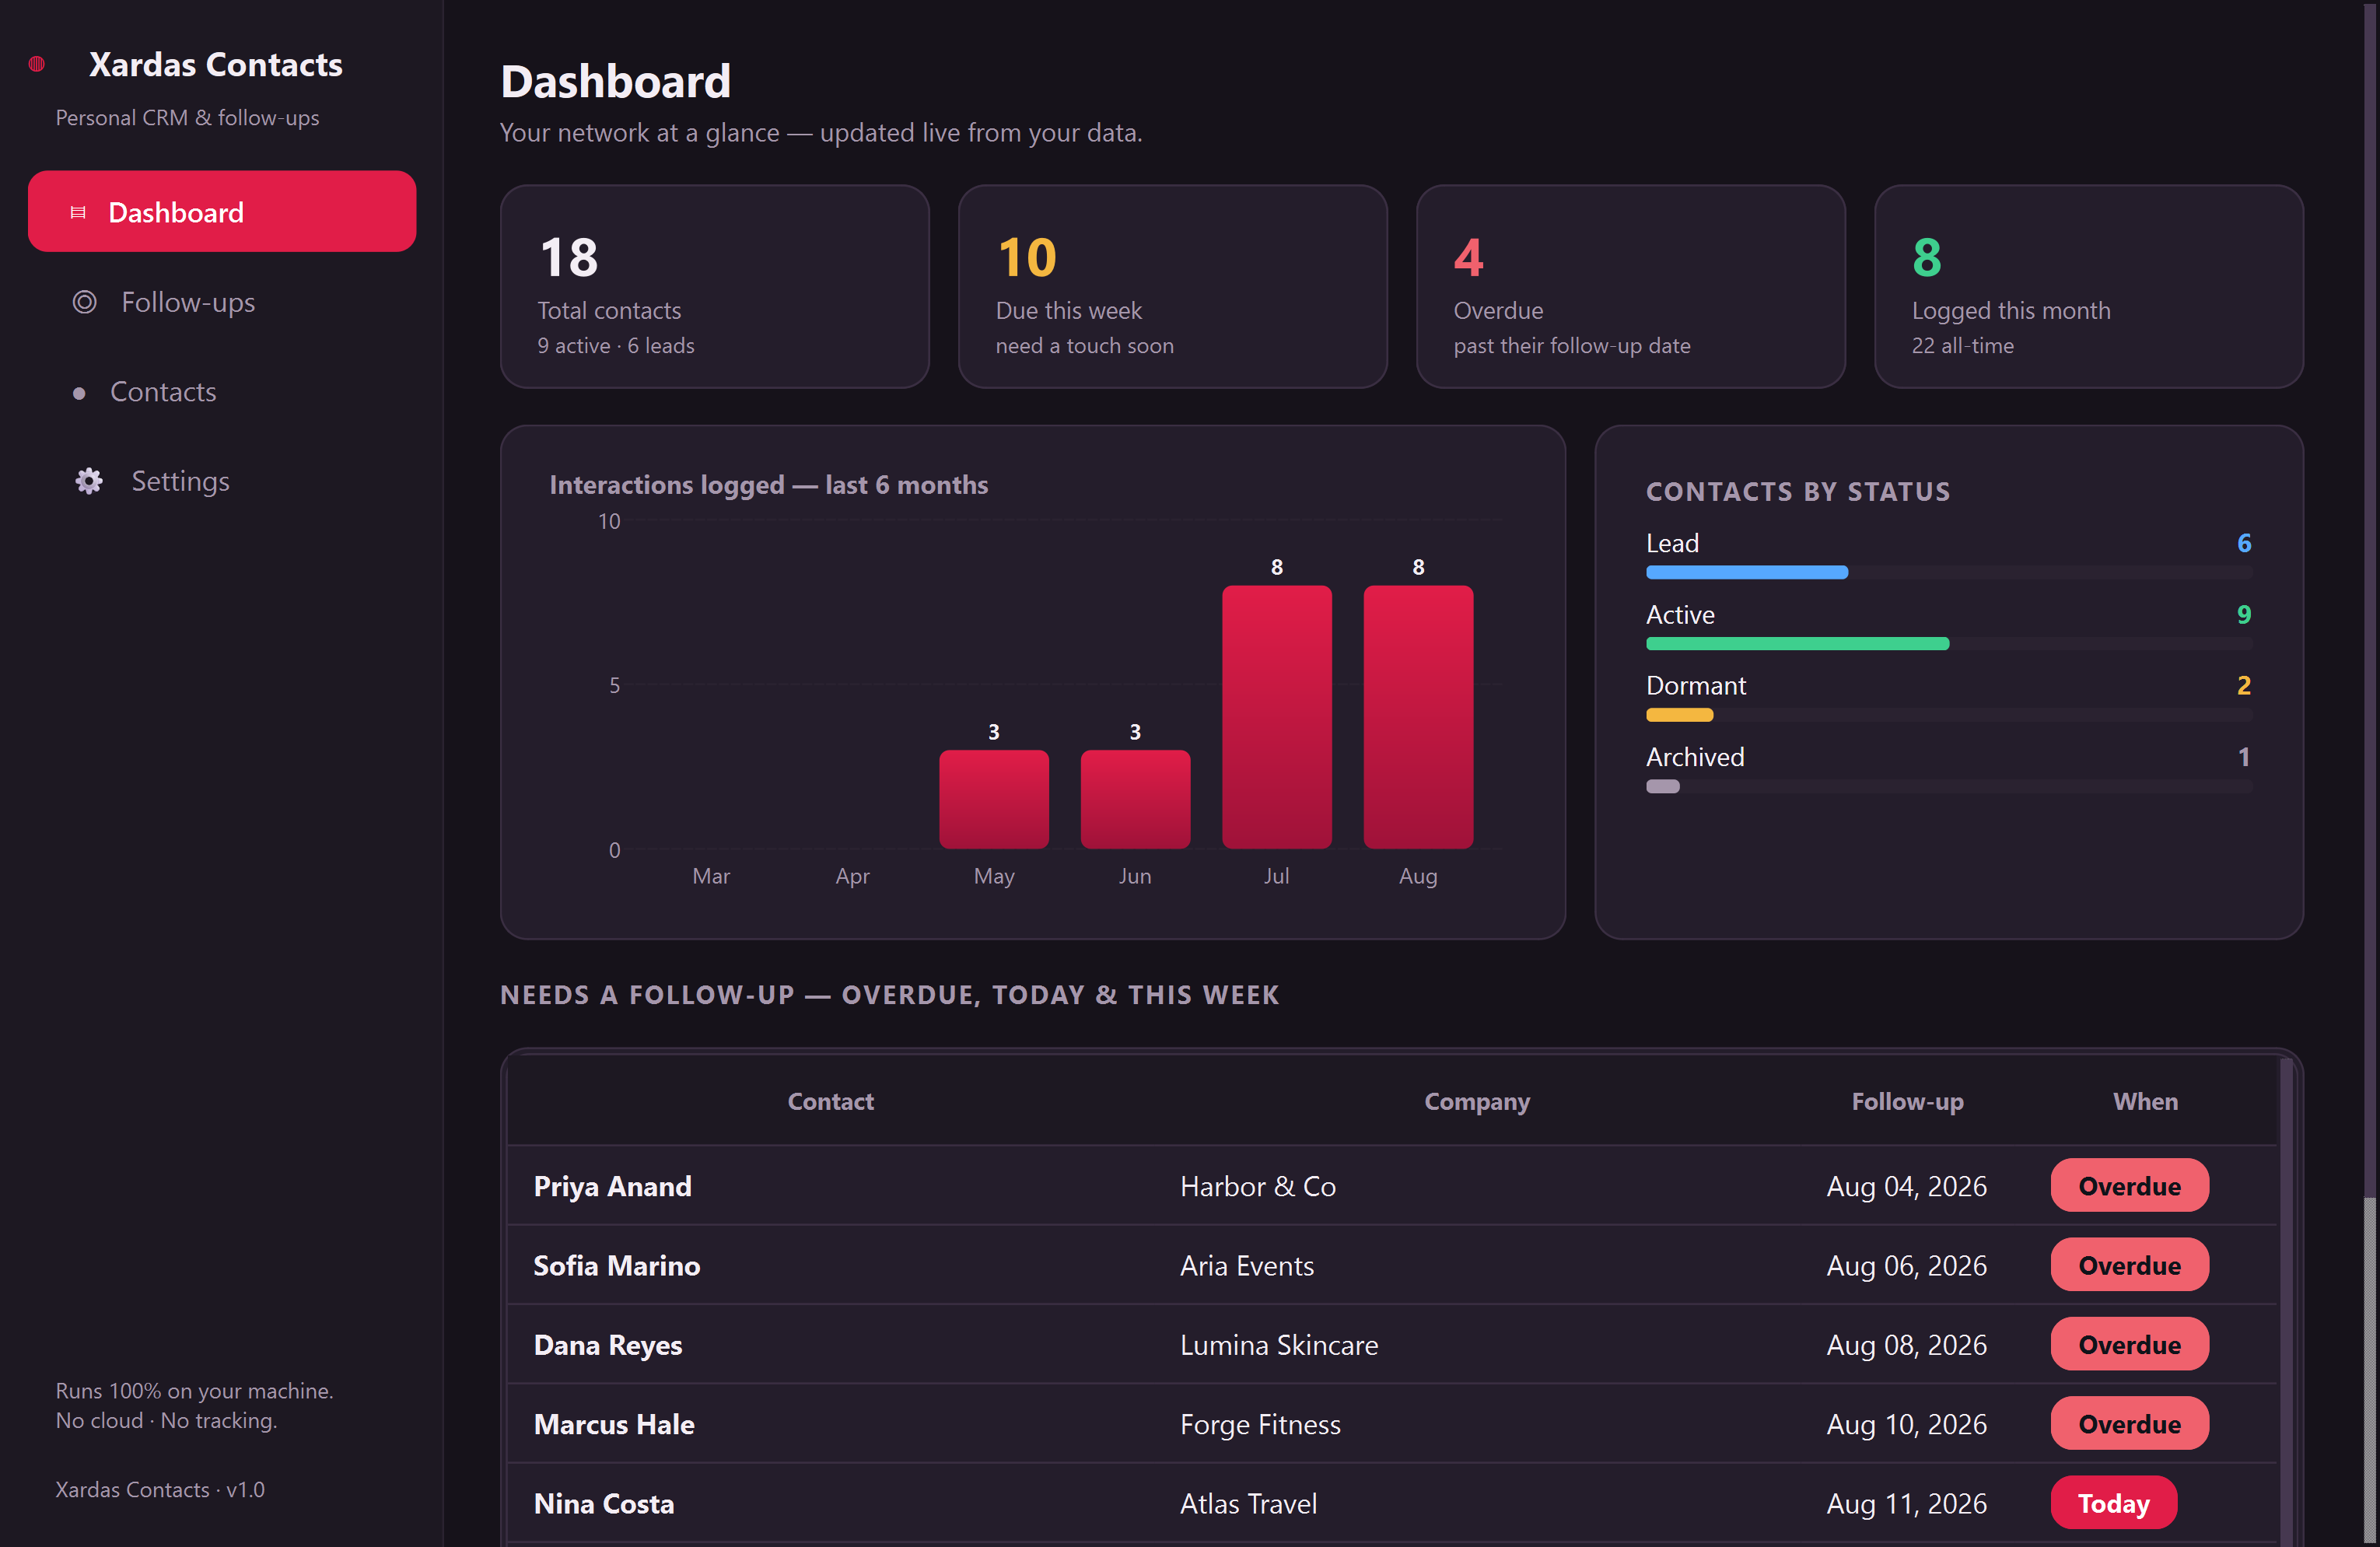This screenshot has height=1547, width=2380.
Task: Click the Dashboard list icon in sidebar
Action: coord(78,212)
